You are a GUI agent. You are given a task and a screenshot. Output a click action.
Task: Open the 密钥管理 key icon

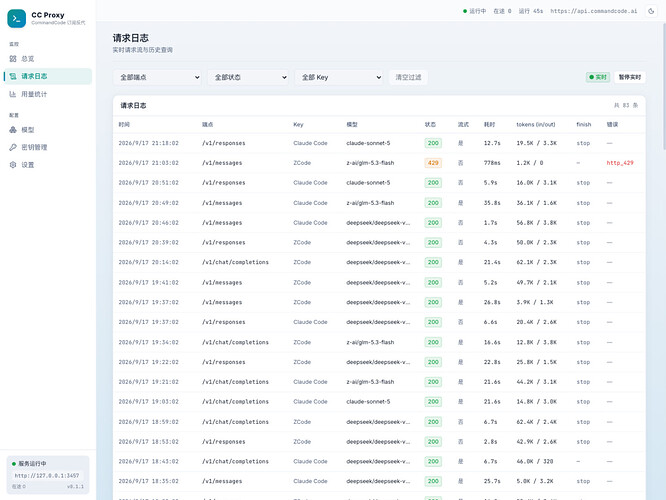tap(13, 147)
